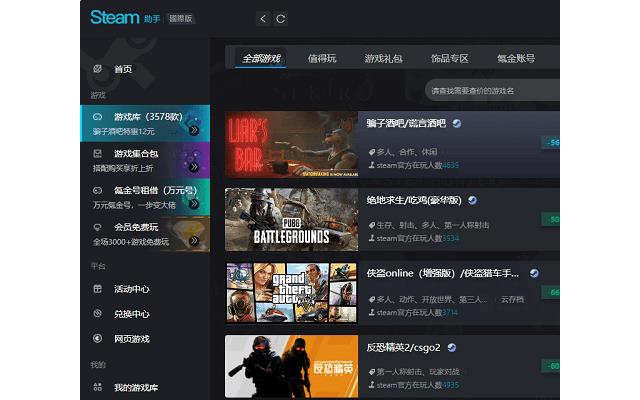
Task: Click Steam badge next to 反恐精英2/csgo2
Action: pos(451,347)
